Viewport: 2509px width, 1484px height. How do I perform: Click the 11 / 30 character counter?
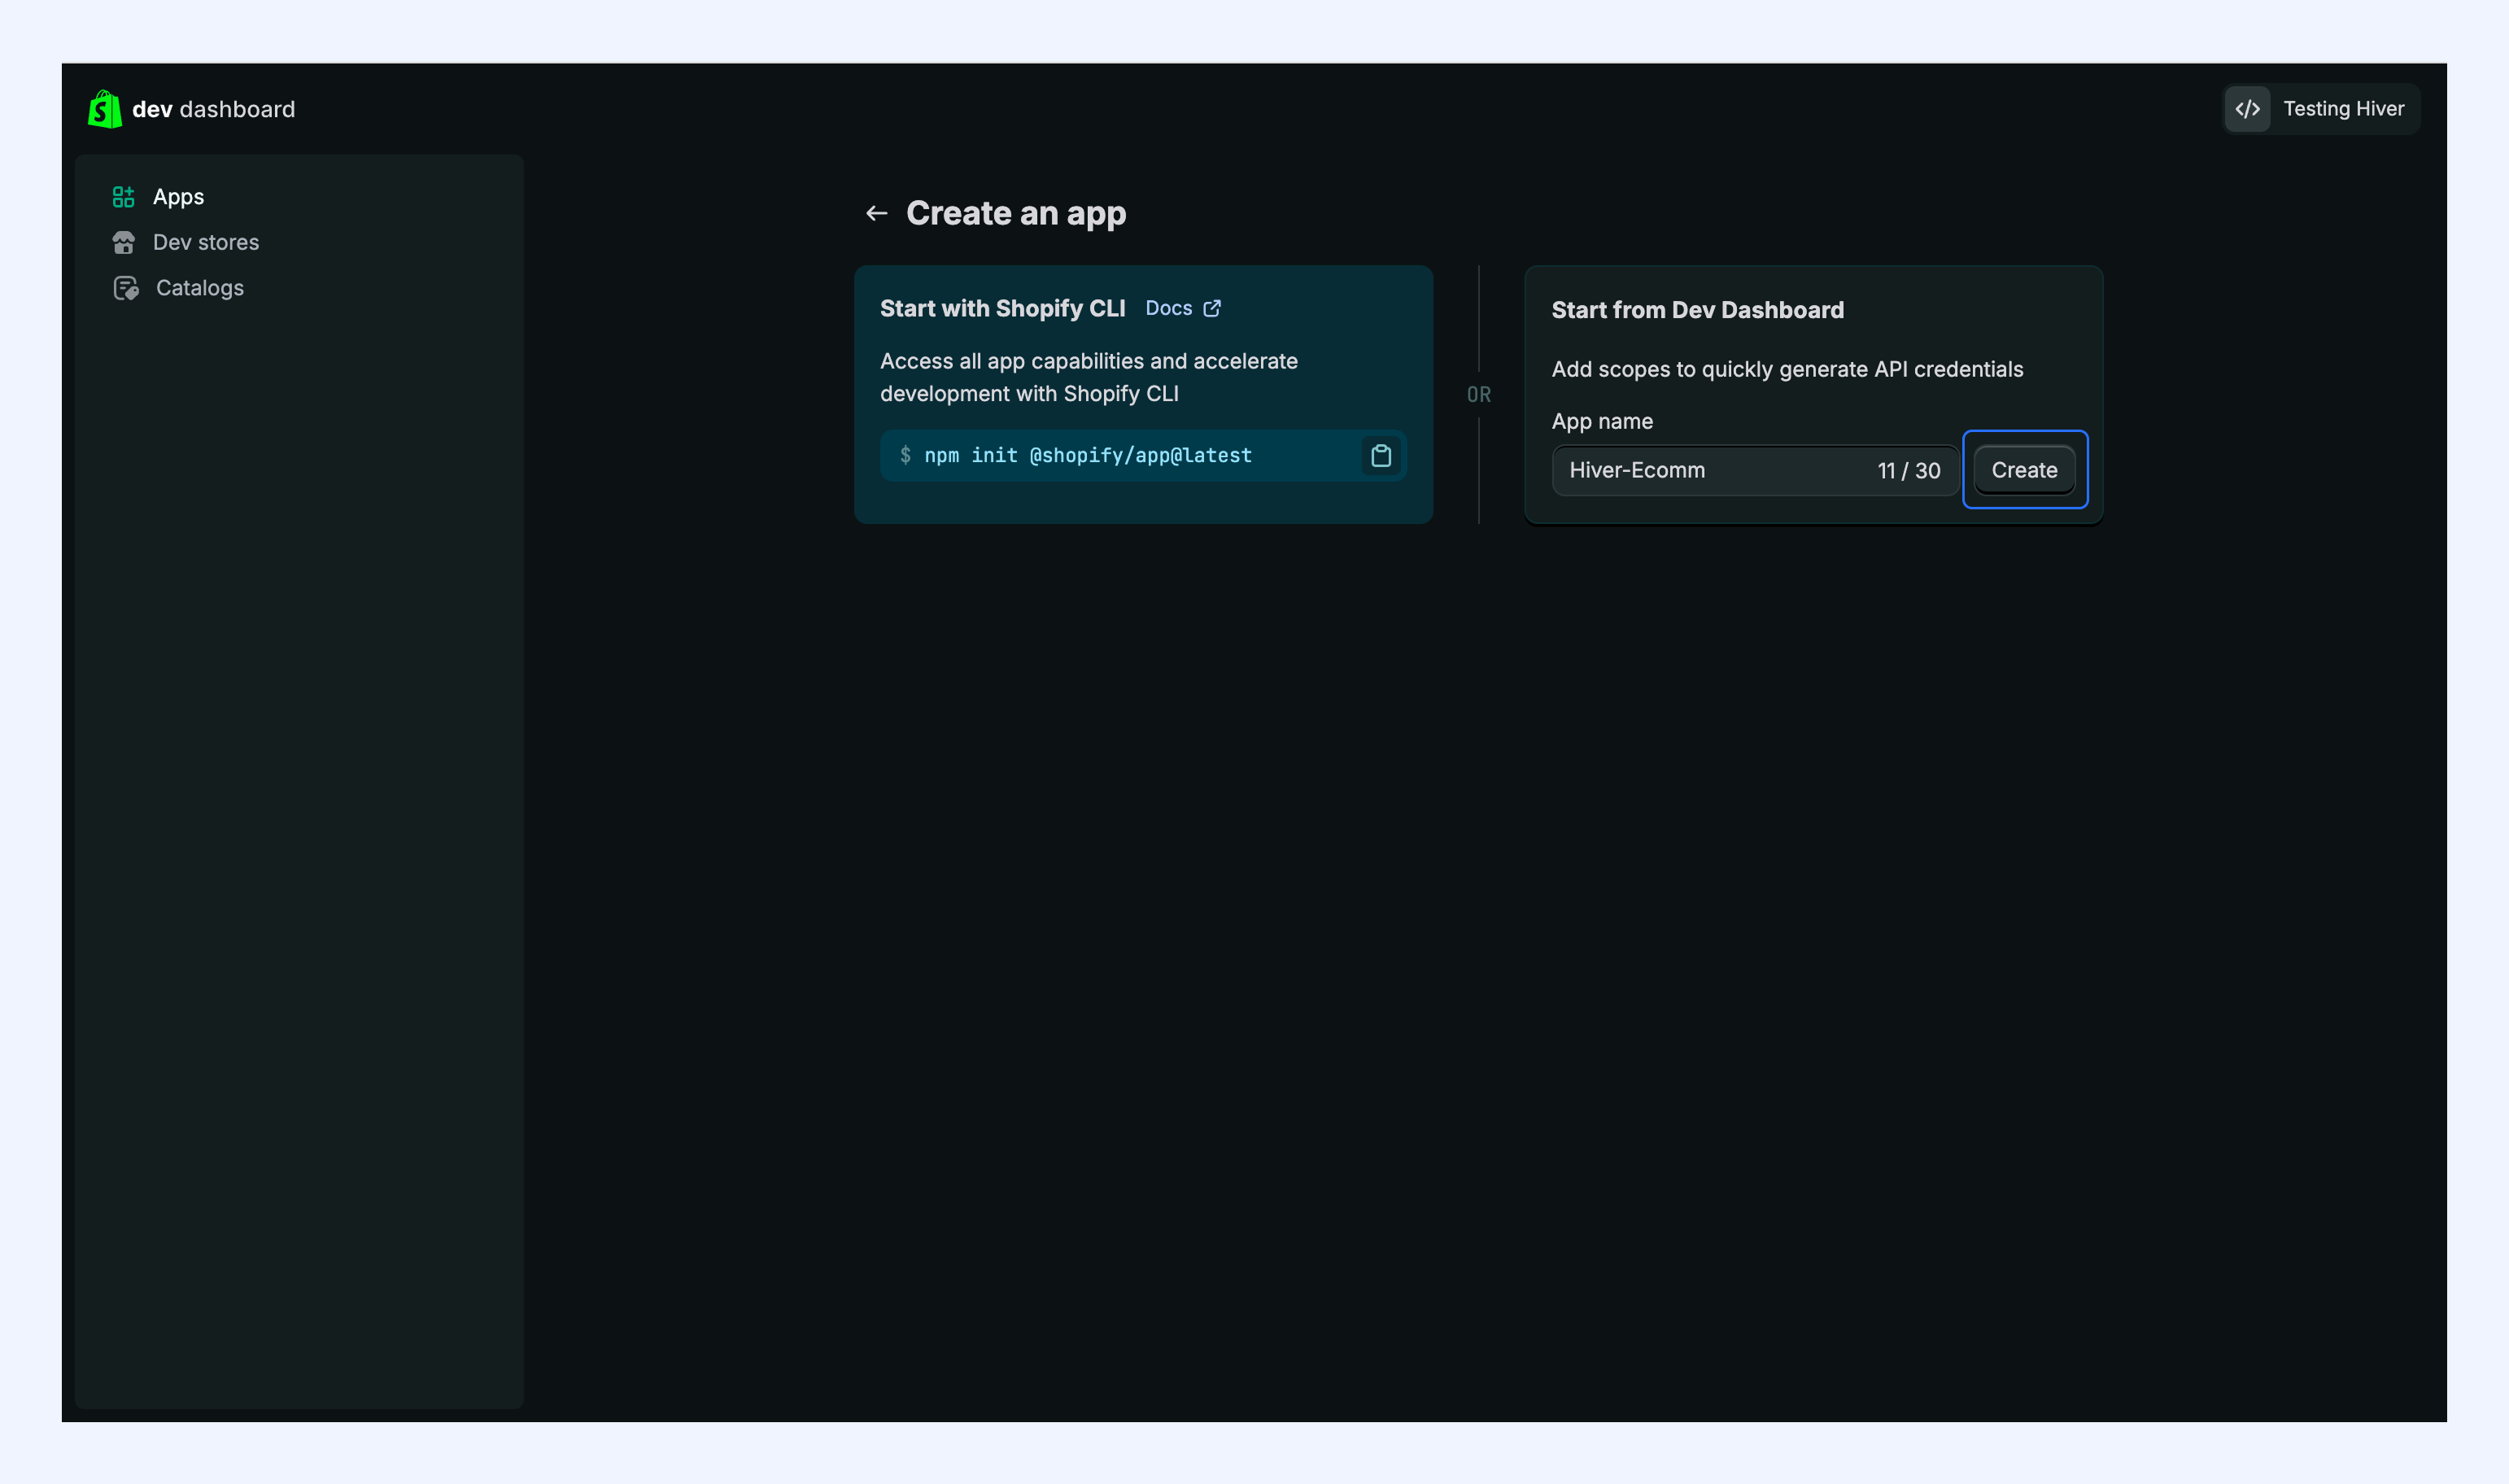(1908, 471)
